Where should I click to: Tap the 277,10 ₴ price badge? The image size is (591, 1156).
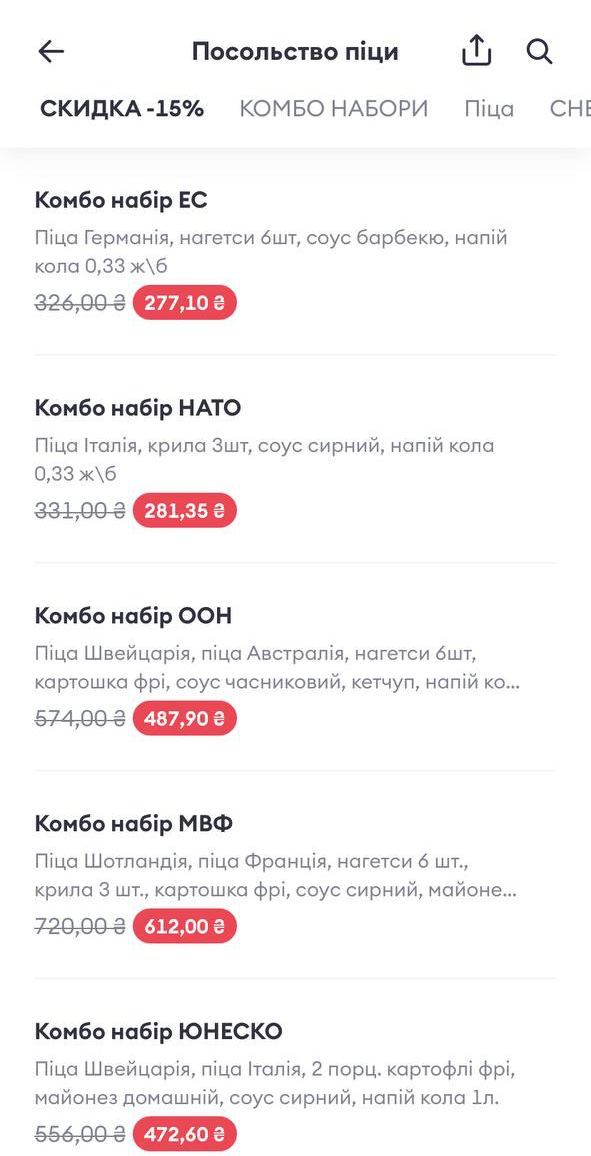tap(184, 303)
